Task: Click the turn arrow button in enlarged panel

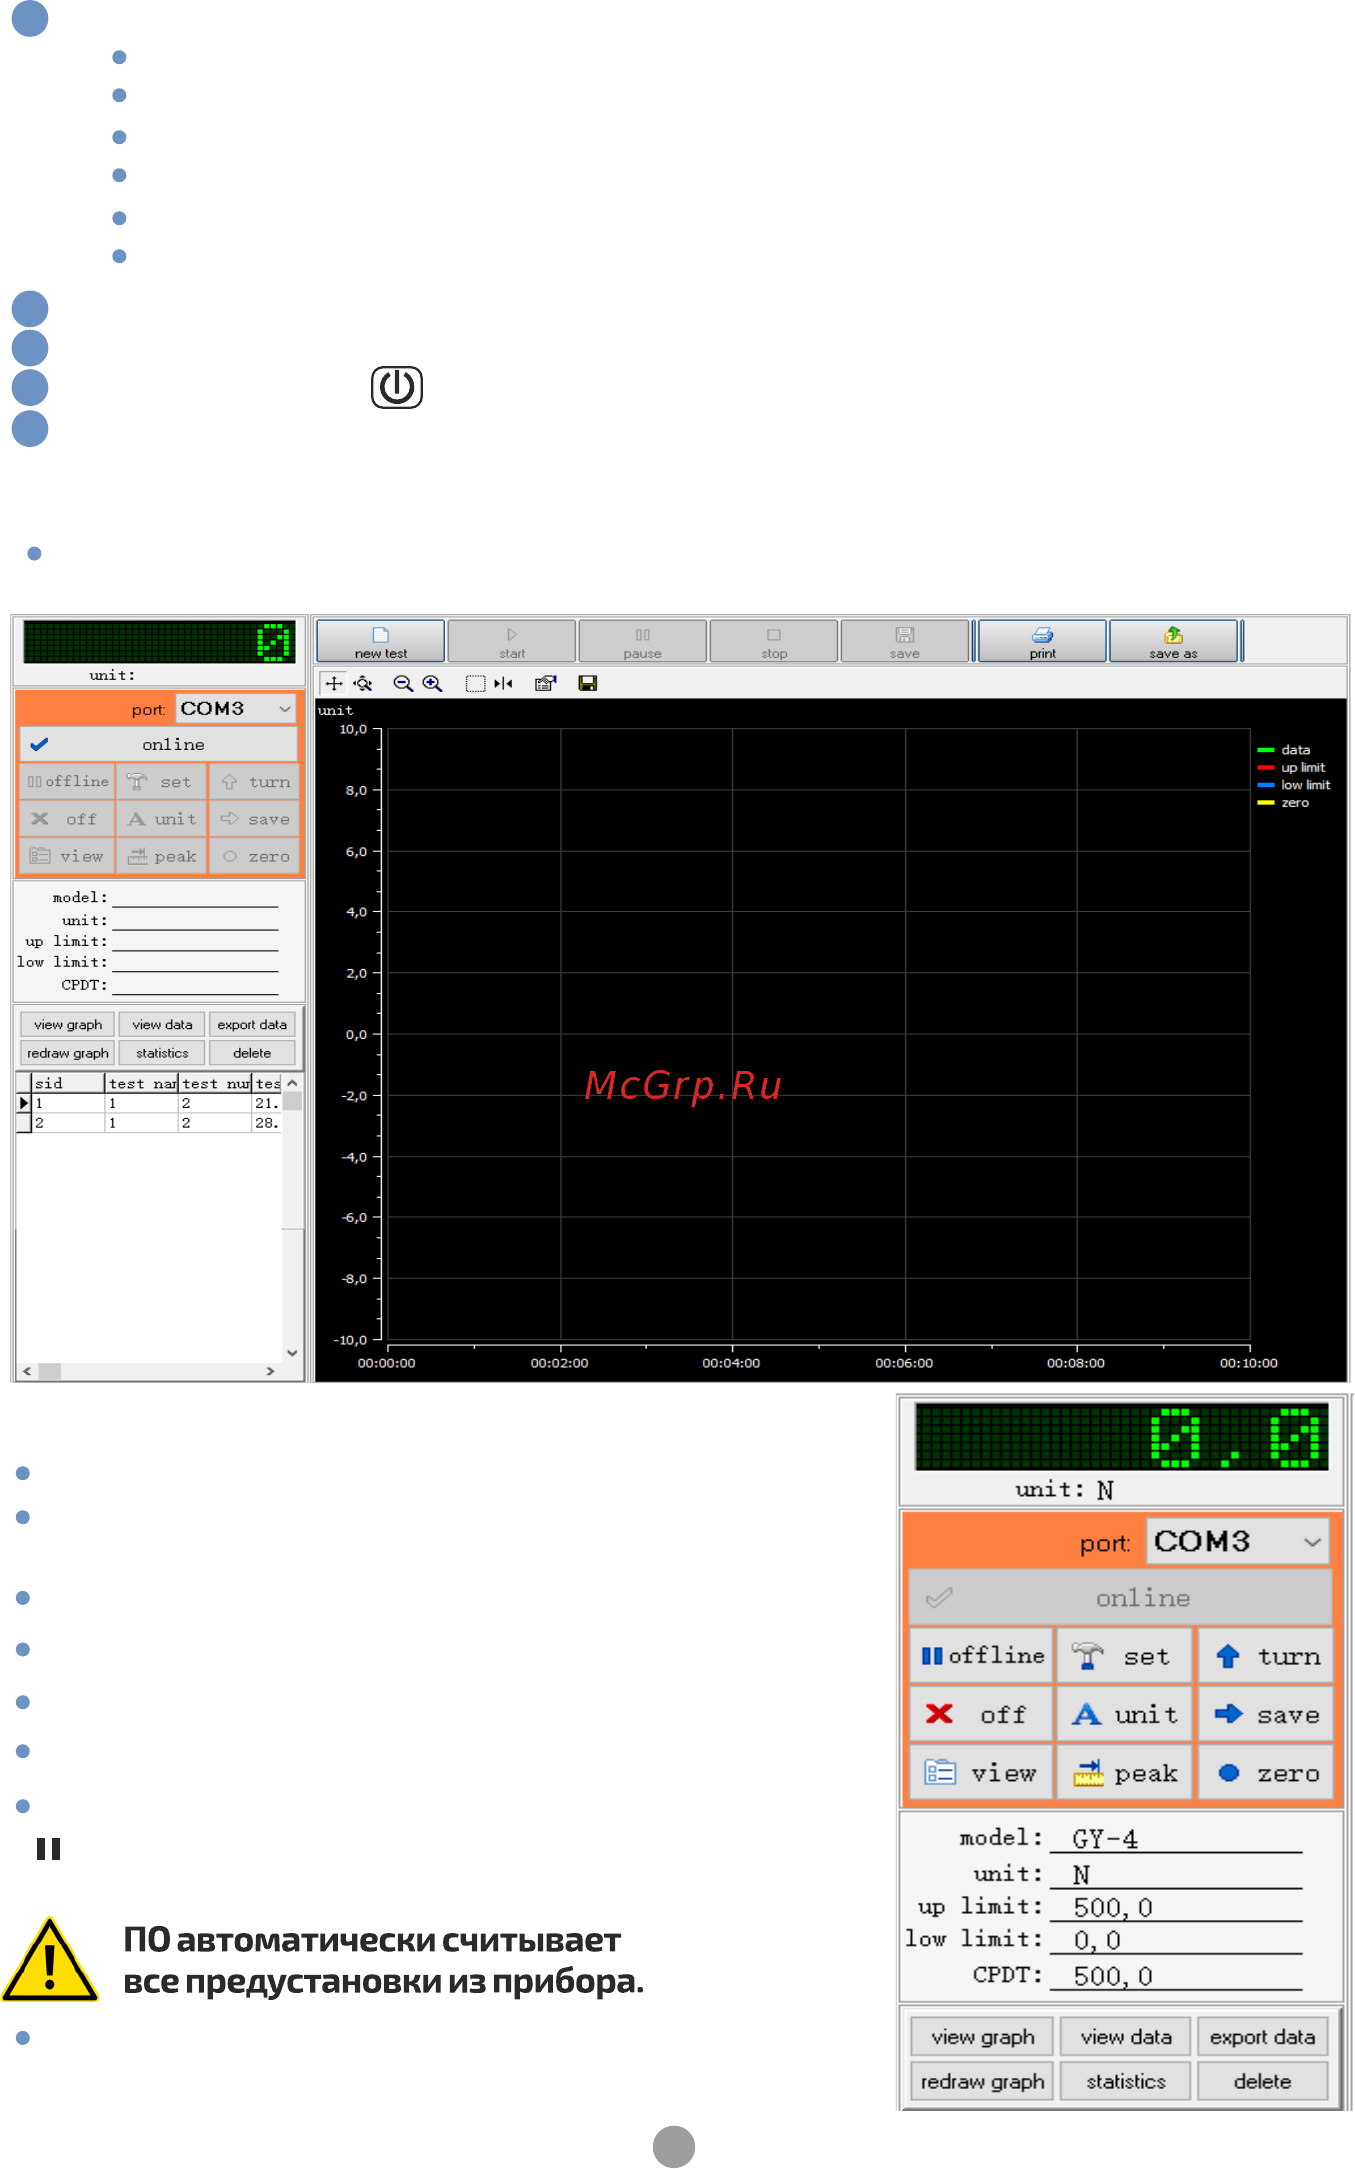Action: (x=1266, y=1656)
